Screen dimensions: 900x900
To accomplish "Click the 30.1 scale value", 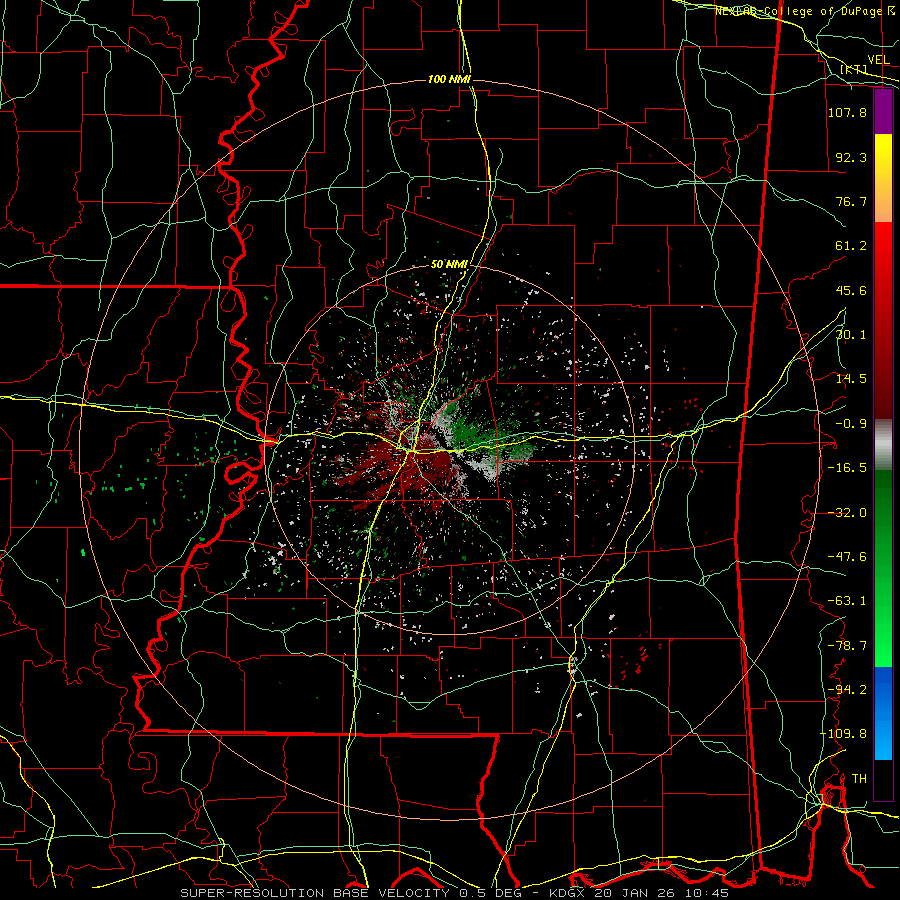I will (x=851, y=335).
